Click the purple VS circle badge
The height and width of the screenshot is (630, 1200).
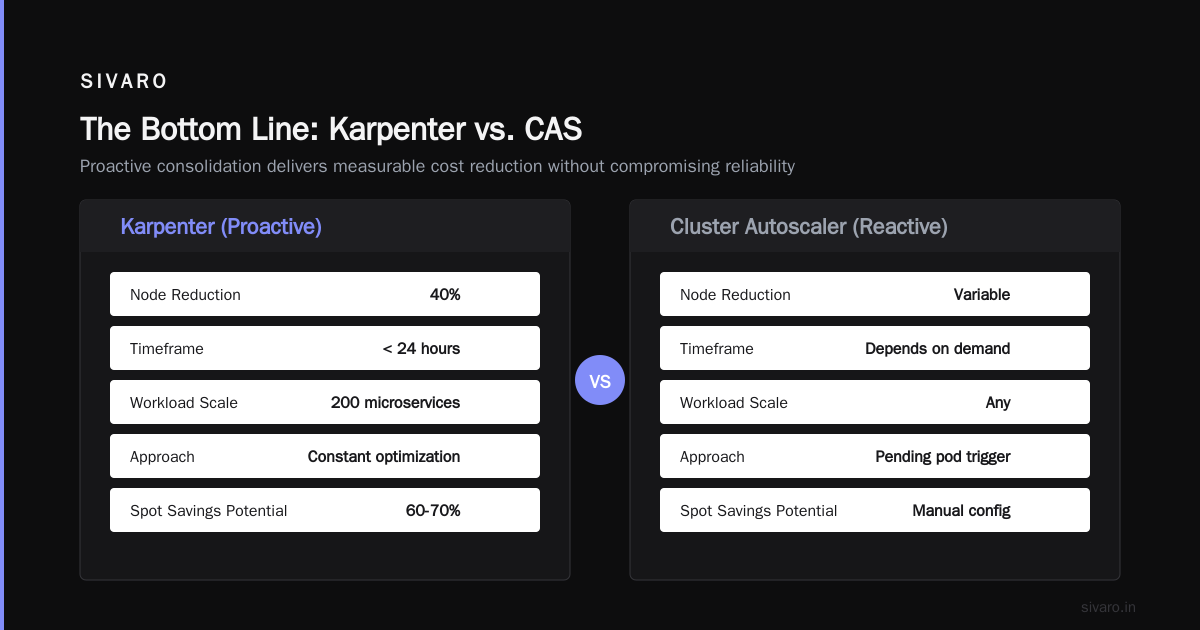[x=600, y=380]
